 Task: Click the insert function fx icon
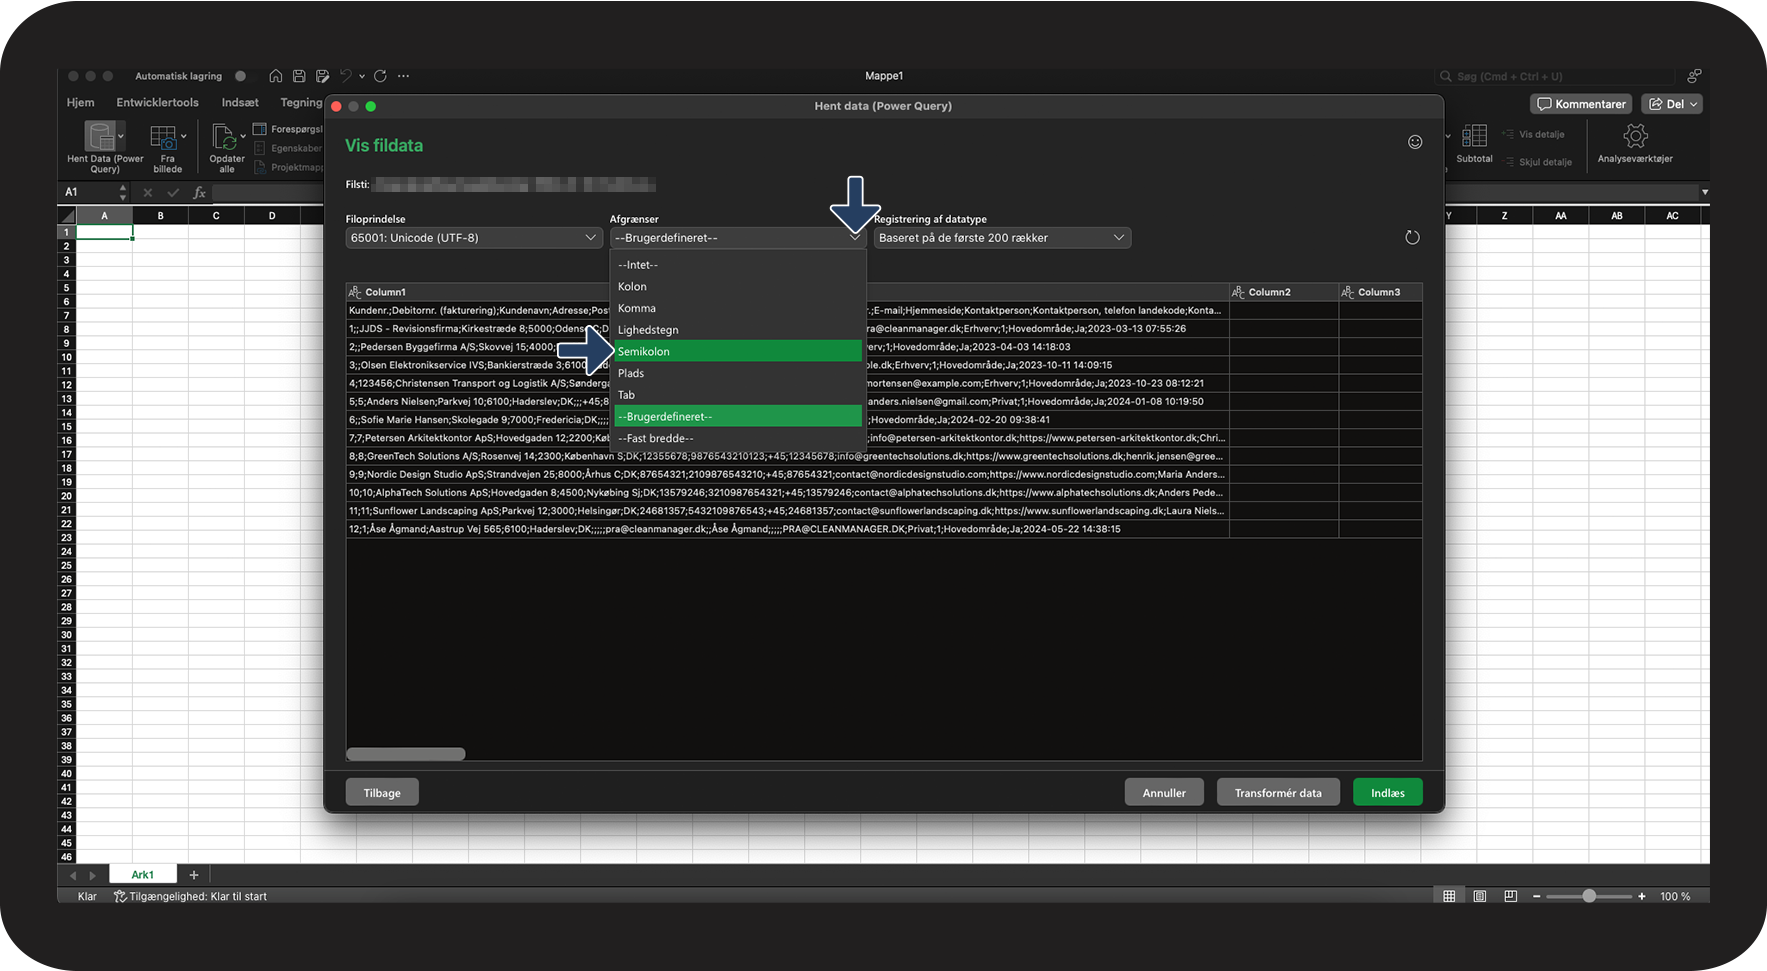[x=199, y=192]
